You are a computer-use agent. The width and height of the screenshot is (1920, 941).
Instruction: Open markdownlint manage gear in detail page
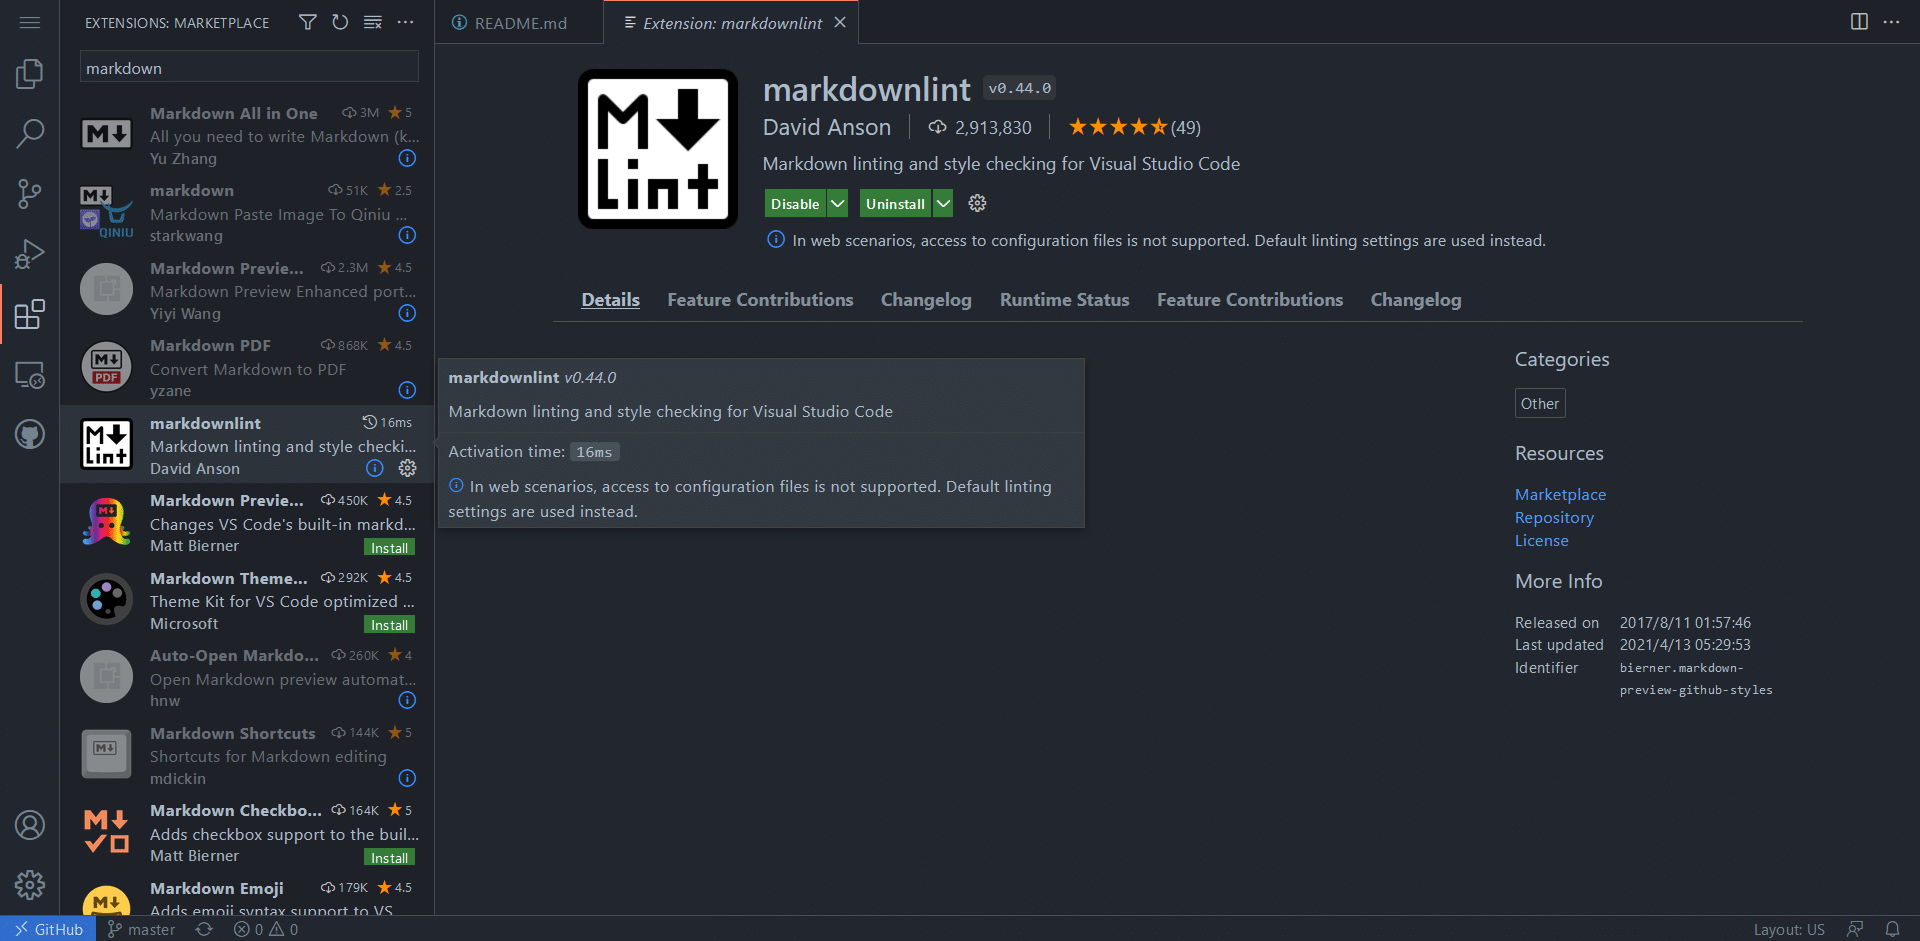point(977,203)
